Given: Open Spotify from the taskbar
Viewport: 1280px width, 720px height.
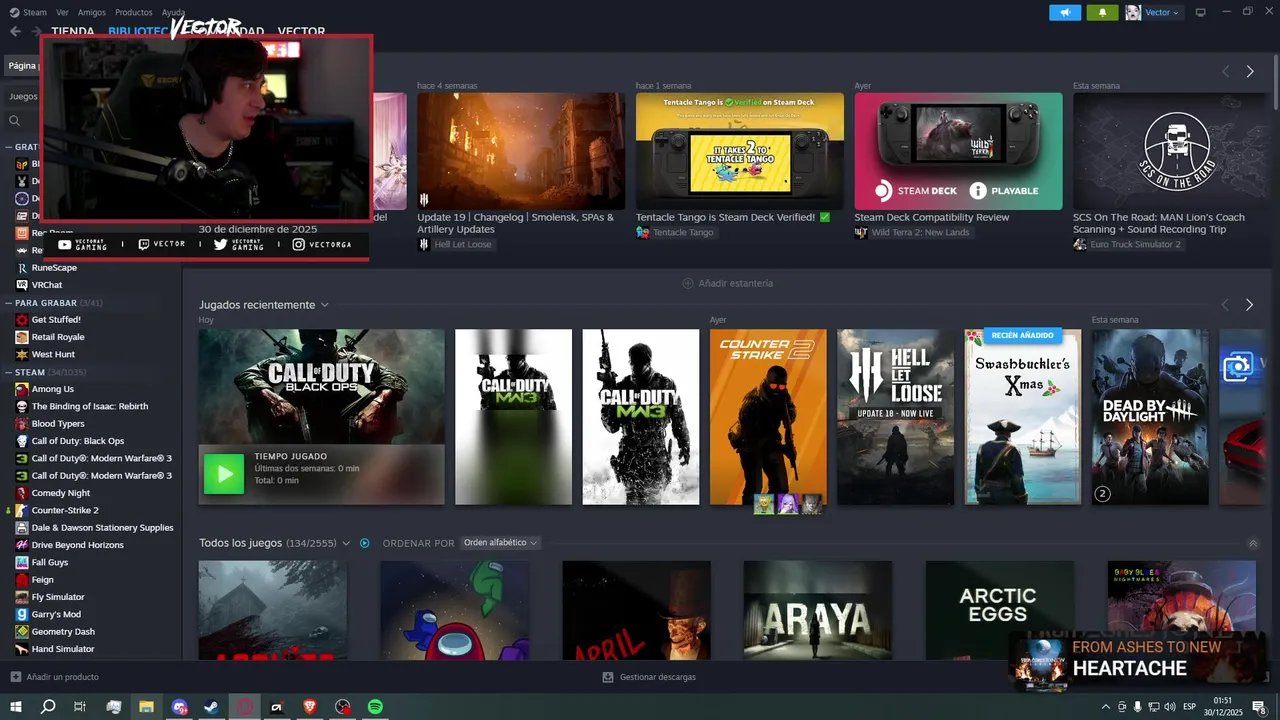Looking at the screenshot, I should [x=375, y=706].
